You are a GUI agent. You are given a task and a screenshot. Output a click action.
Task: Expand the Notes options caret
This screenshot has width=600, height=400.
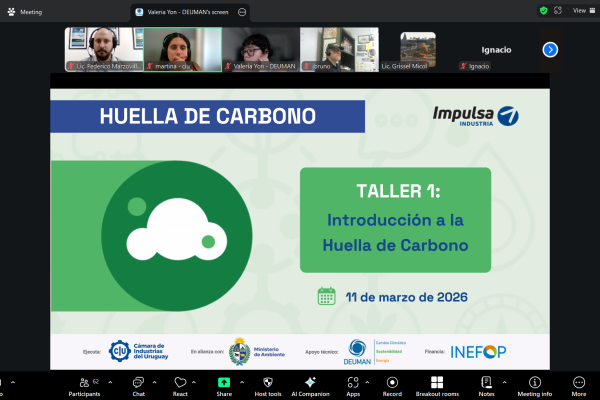point(504,382)
